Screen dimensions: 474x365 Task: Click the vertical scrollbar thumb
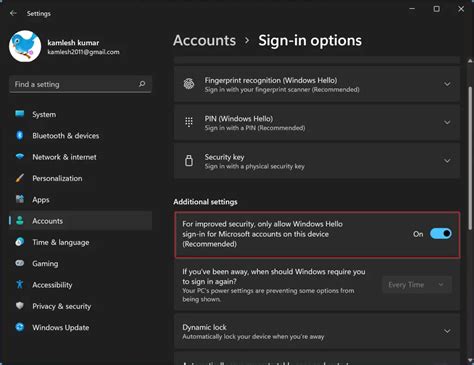(x=470, y=157)
